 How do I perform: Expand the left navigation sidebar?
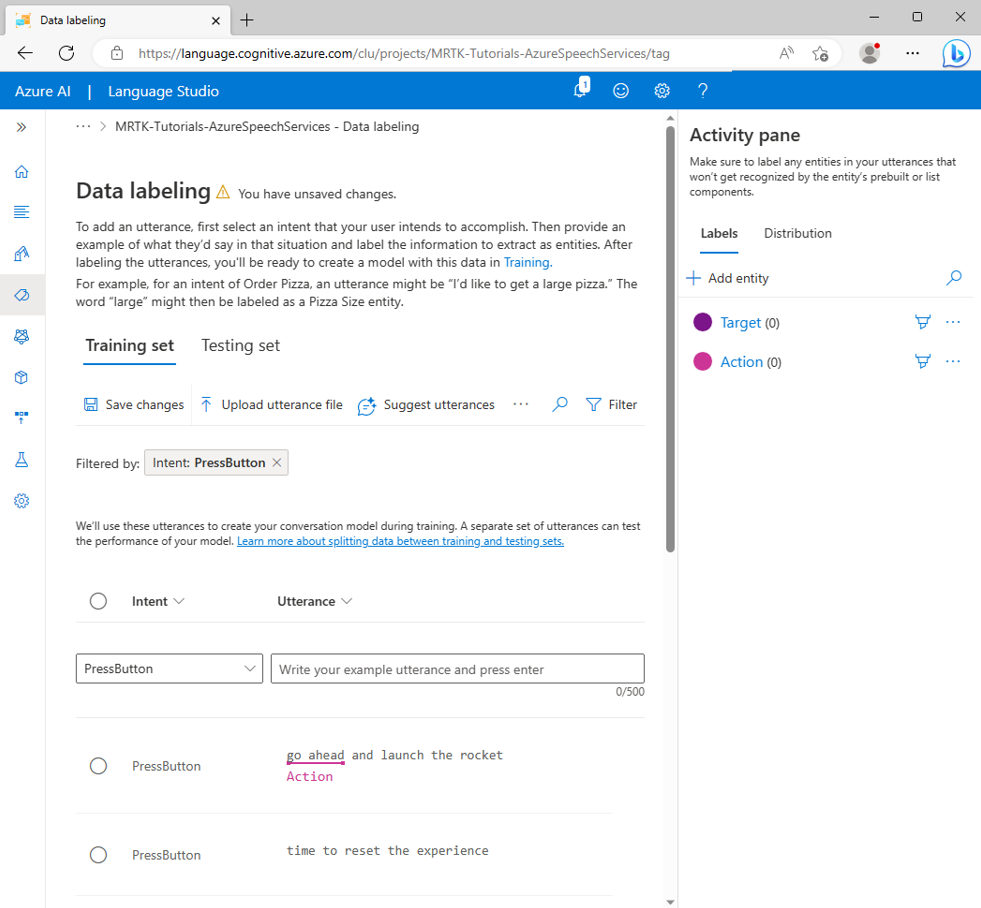pyautogui.click(x=21, y=127)
